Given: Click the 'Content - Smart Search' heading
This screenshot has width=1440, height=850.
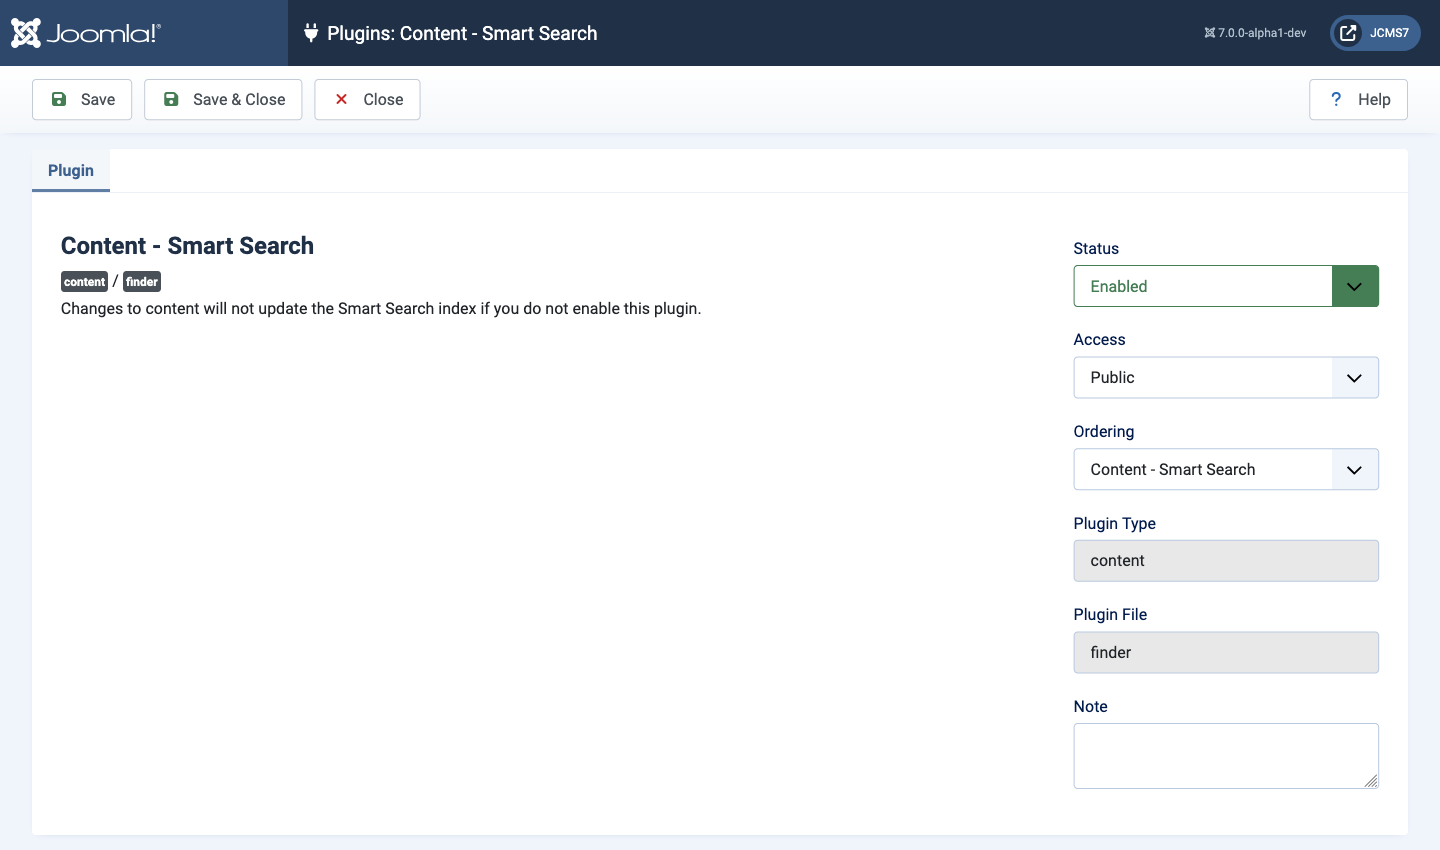Looking at the screenshot, I should pos(187,246).
